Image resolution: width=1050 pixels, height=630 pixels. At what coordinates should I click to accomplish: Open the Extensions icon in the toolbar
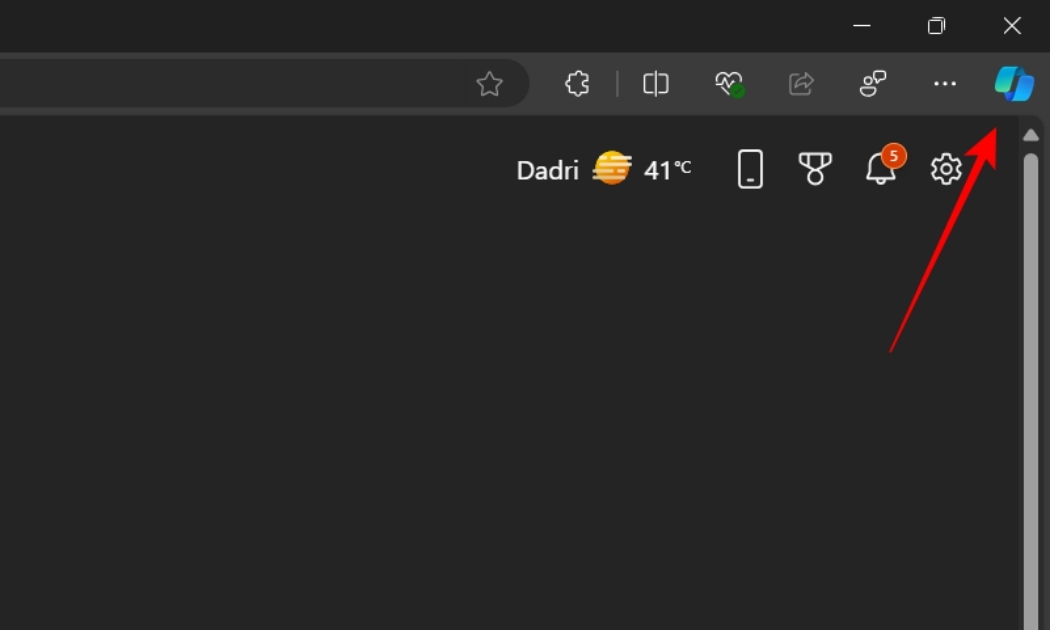[577, 84]
